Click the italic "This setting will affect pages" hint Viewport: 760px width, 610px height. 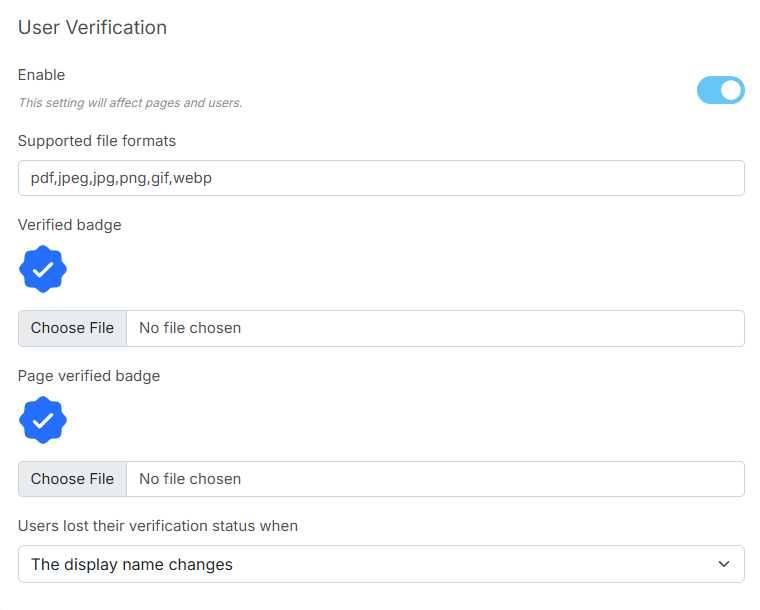click(130, 102)
